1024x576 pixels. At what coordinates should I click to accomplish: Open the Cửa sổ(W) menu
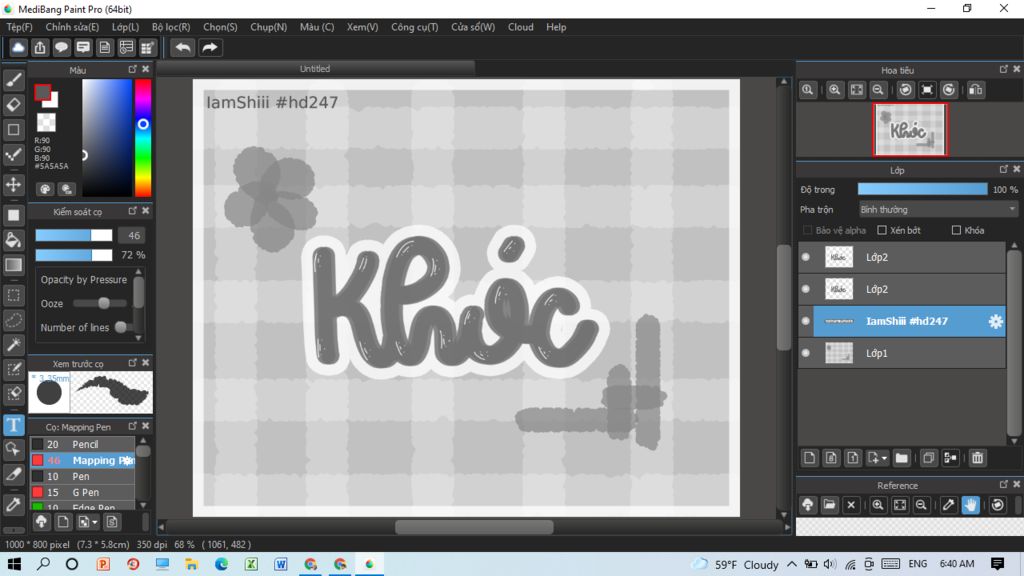[473, 27]
